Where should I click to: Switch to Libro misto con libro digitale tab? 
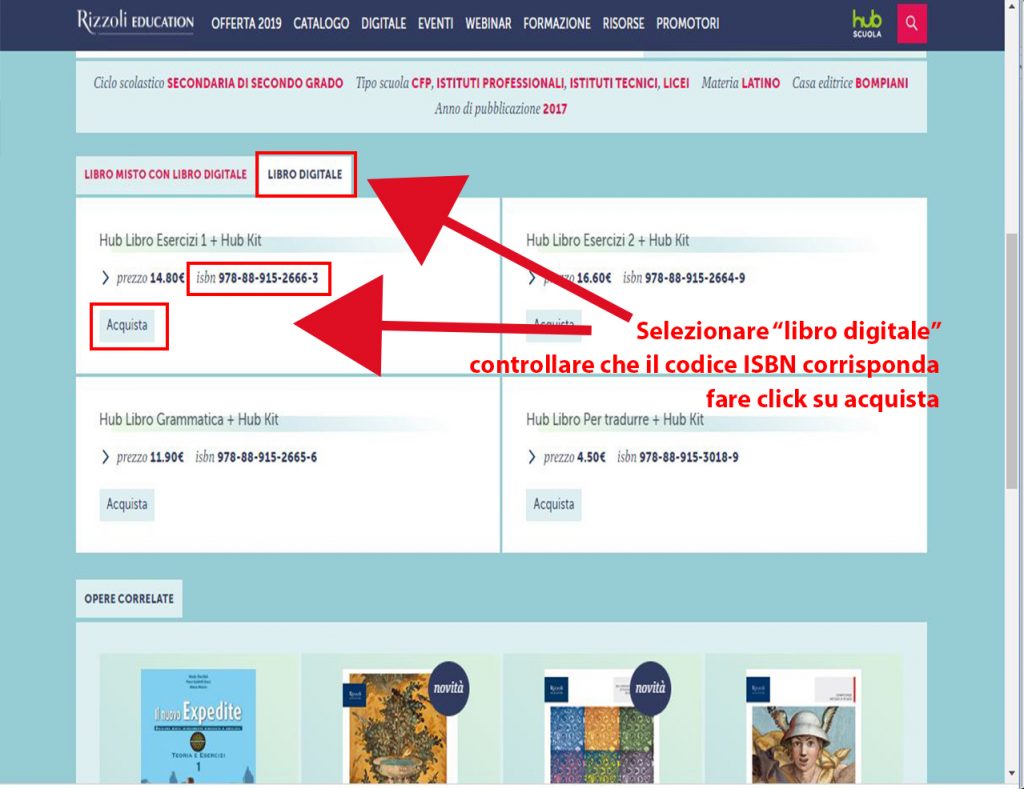pyautogui.click(x=165, y=174)
